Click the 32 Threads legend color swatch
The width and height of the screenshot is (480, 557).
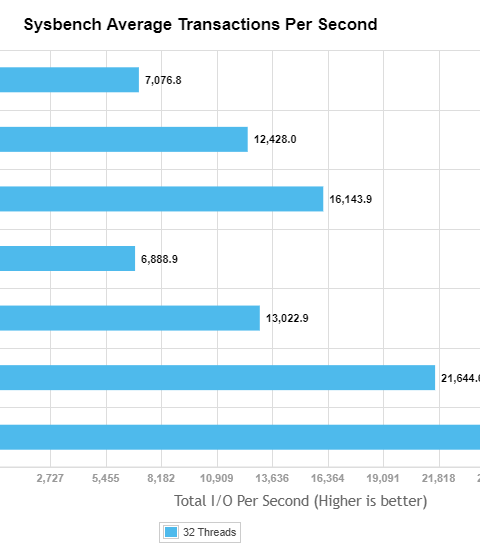click(x=171, y=532)
